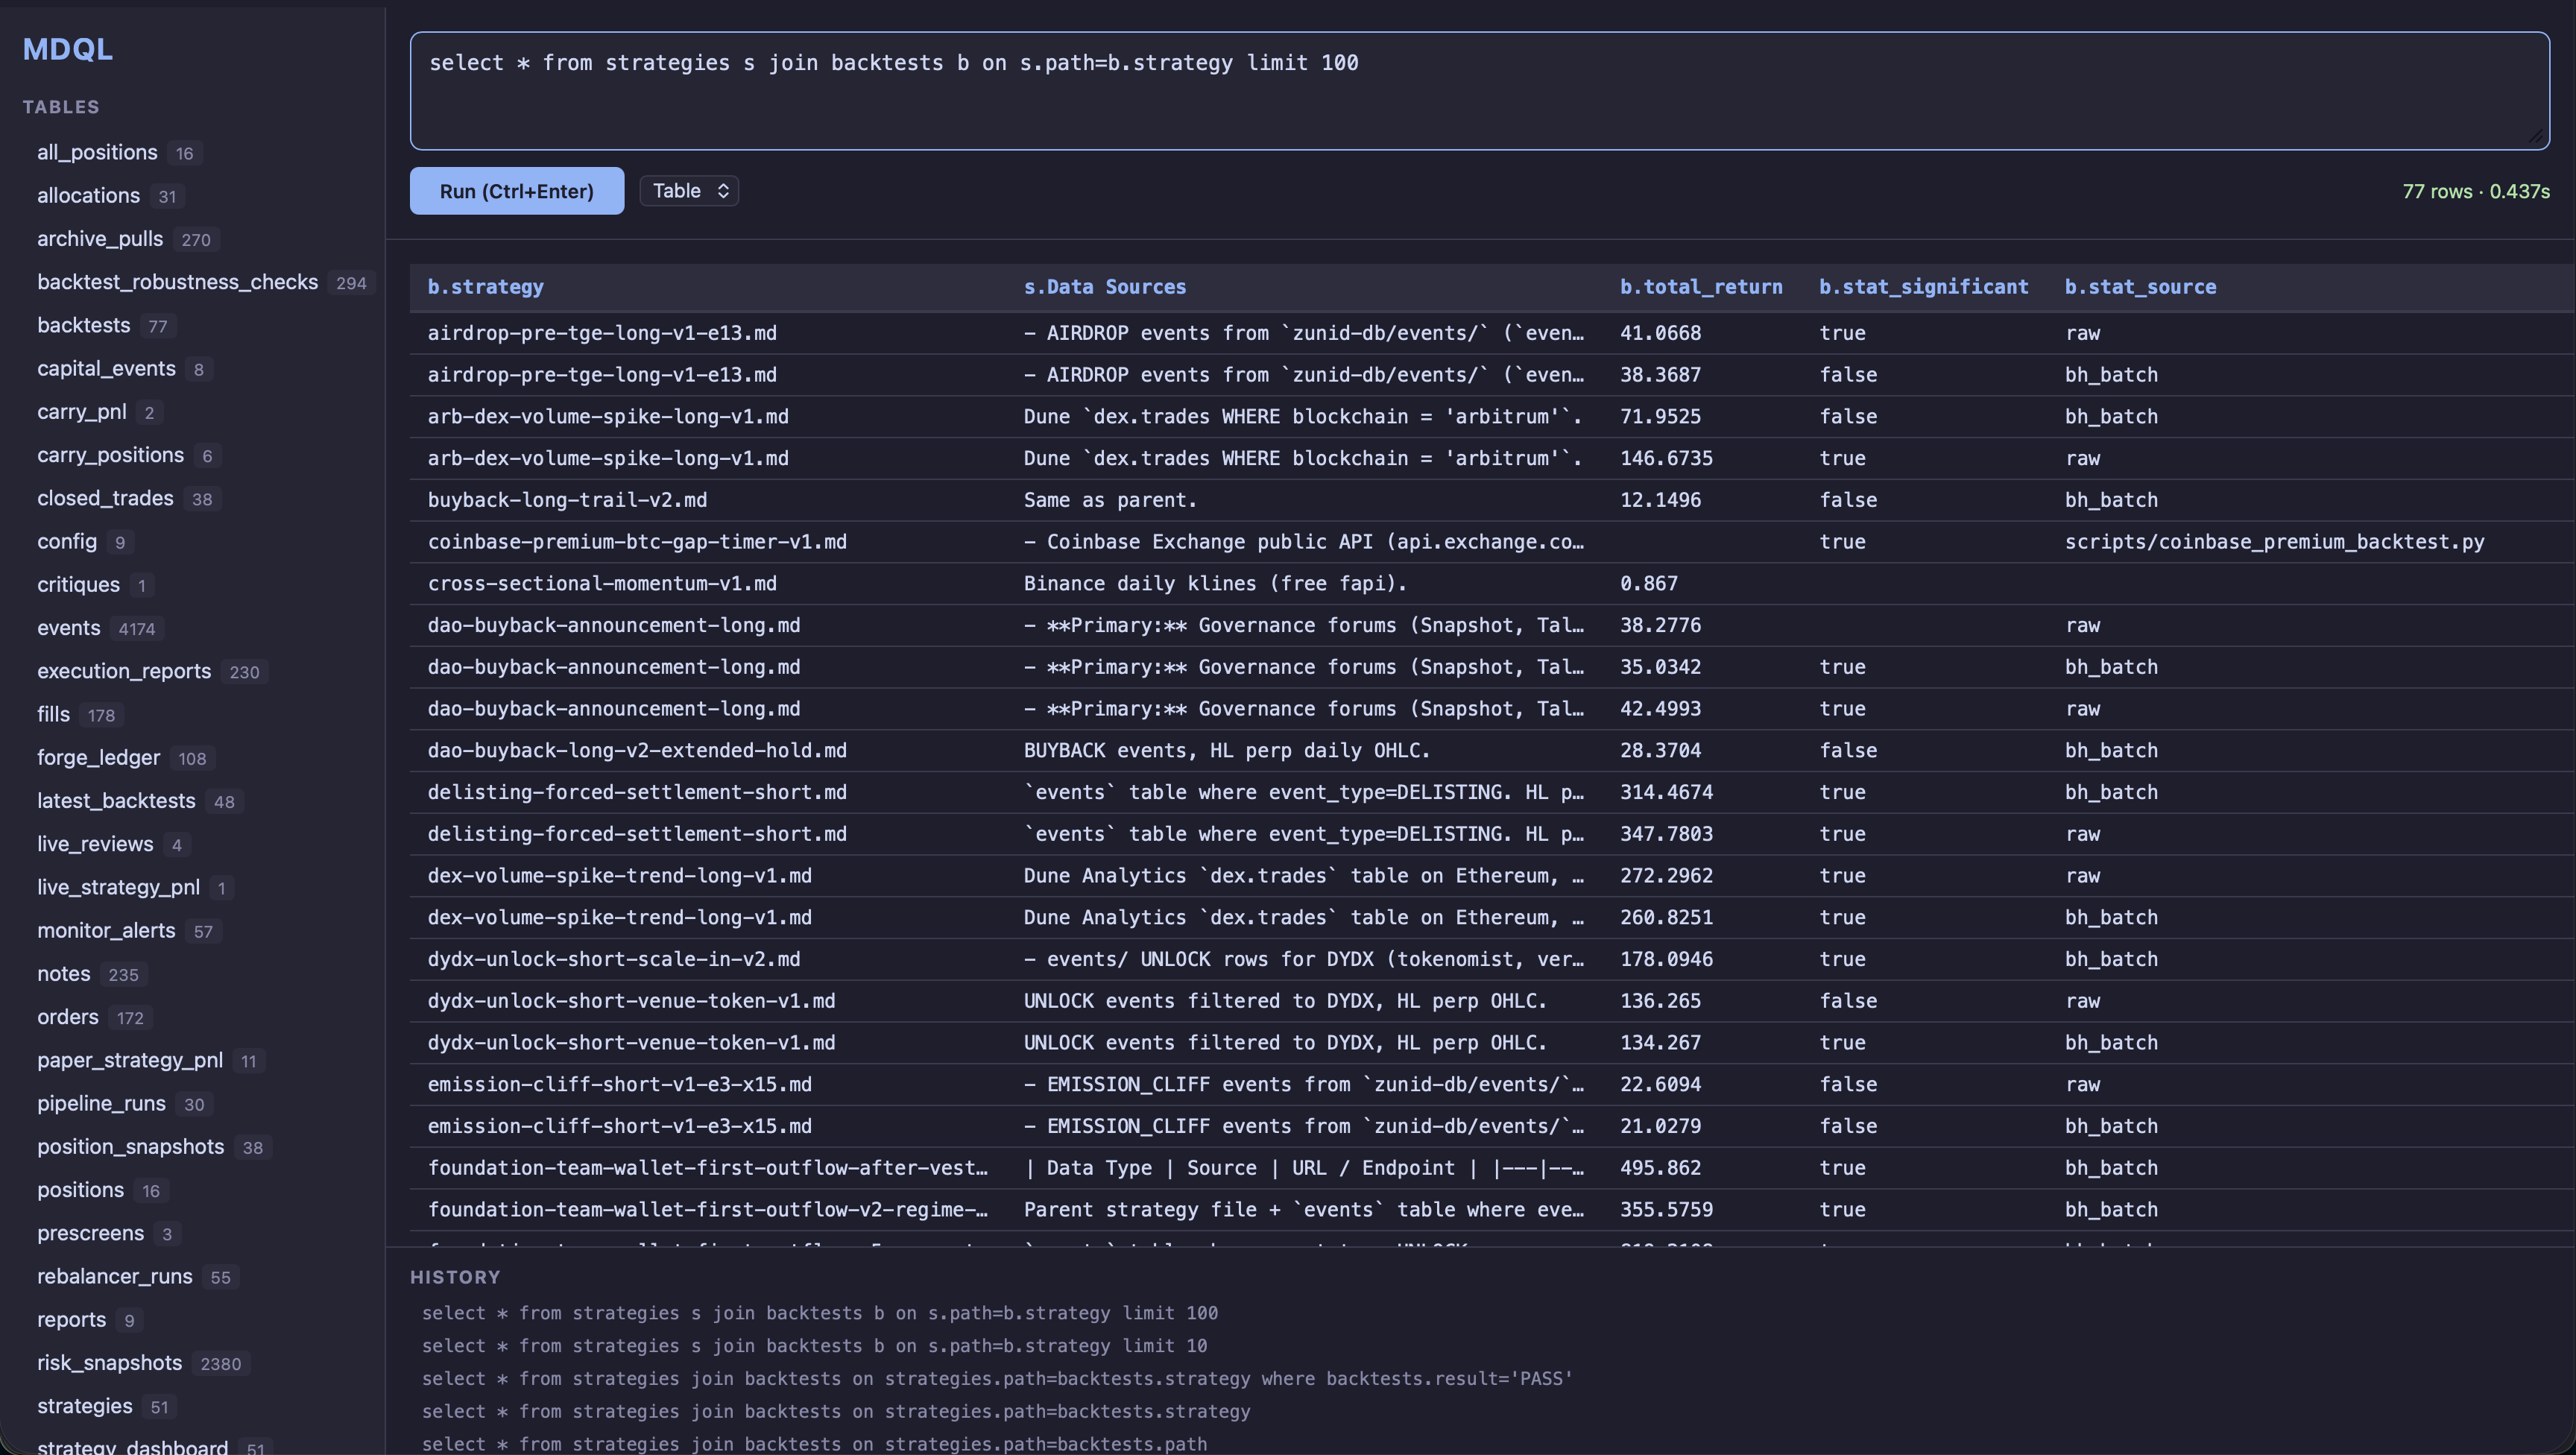Open the Table view mode dropdown
Screen dimensions: 2576x1455
click(x=689, y=191)
